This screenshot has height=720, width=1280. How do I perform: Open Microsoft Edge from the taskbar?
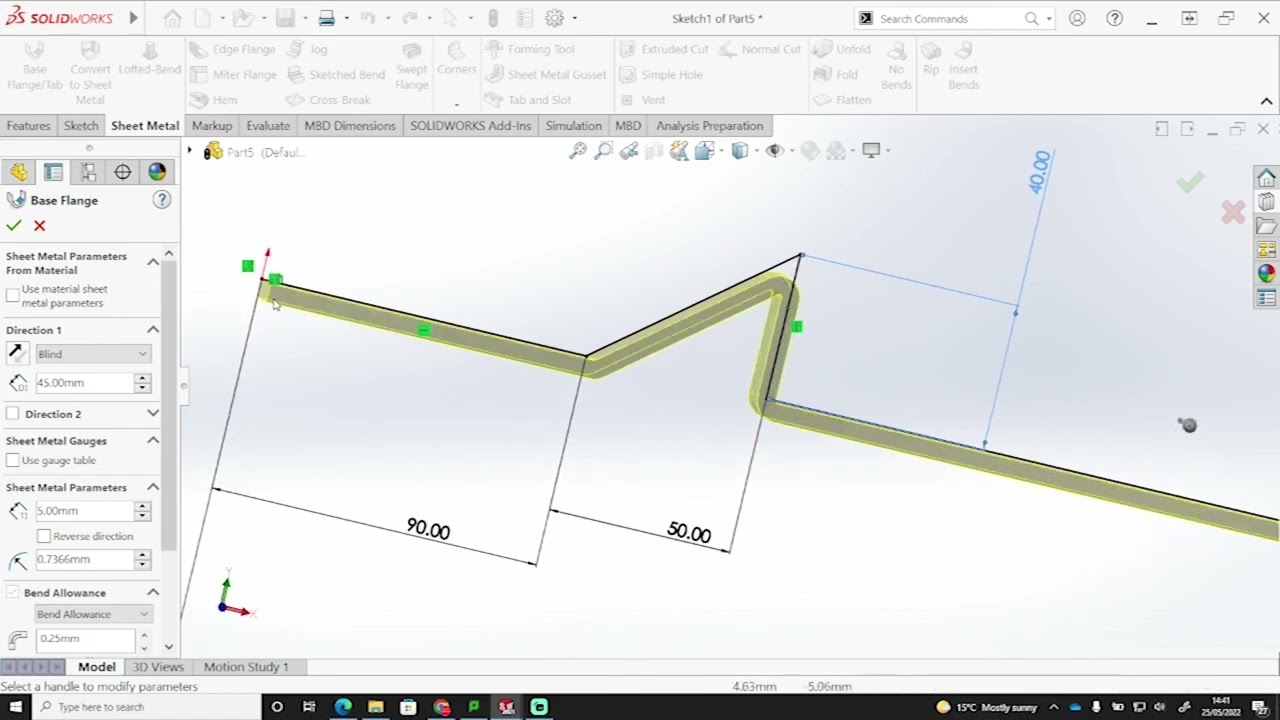click(x=343, y=707)
